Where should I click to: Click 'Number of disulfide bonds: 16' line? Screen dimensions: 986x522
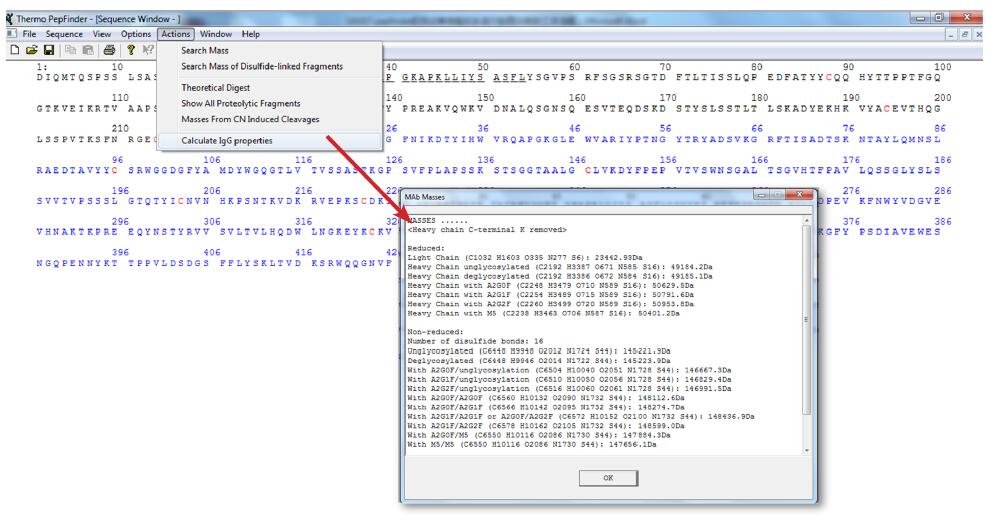tap(475, 342)
